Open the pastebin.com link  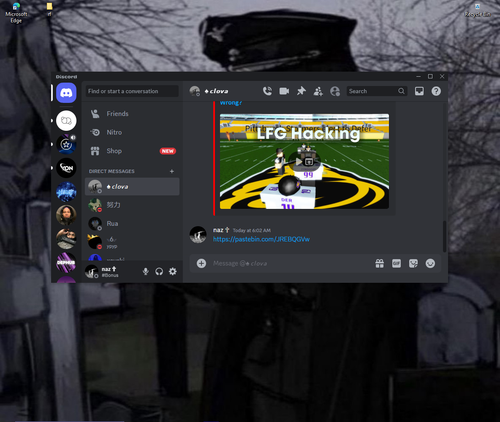click(261, 239)
